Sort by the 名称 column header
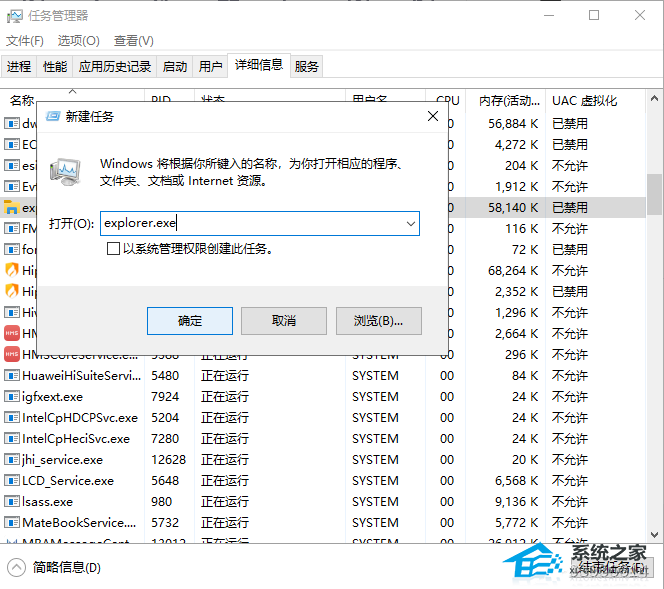Screen dimensions: 664x589 click(22, 101)
